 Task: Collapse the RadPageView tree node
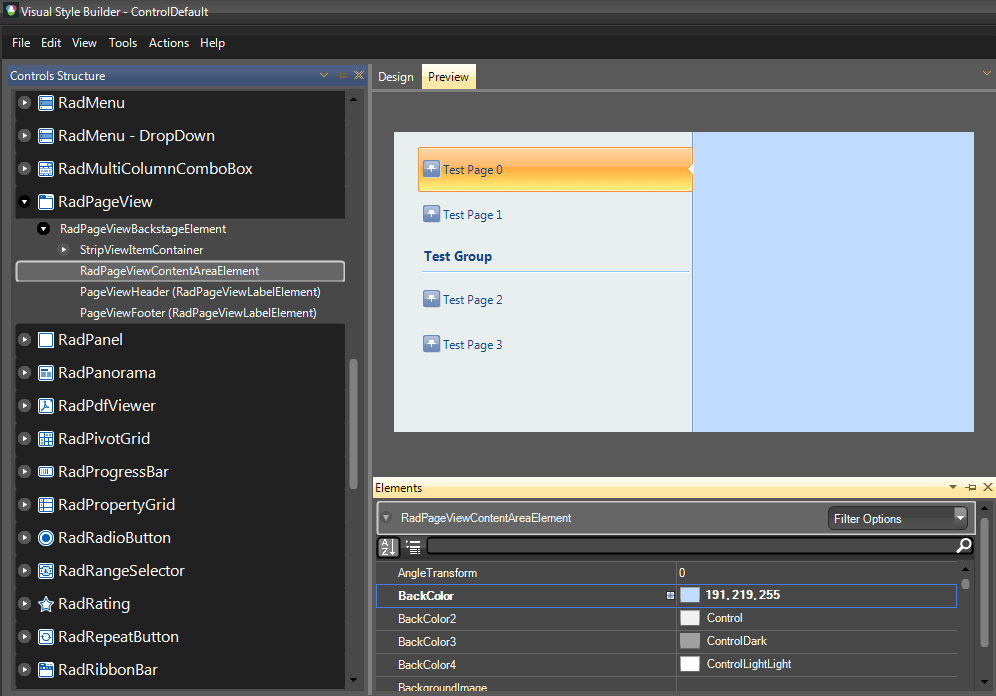tap(23, 201)
